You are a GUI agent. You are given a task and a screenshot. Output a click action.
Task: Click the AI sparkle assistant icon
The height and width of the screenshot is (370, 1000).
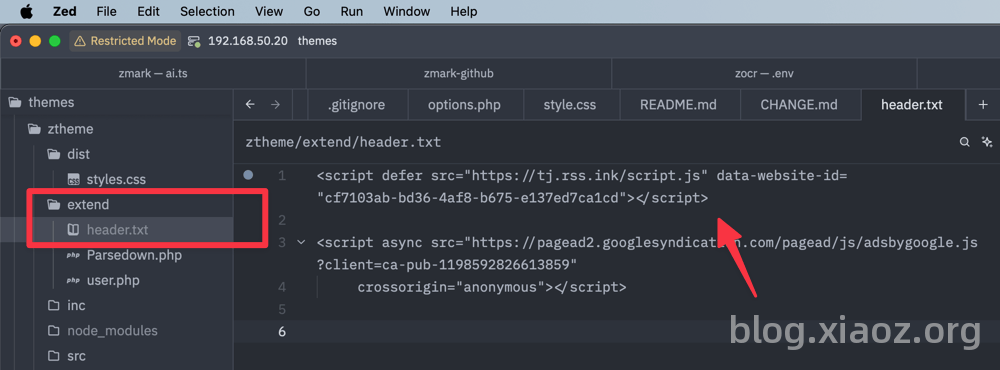tap(987, 142)
